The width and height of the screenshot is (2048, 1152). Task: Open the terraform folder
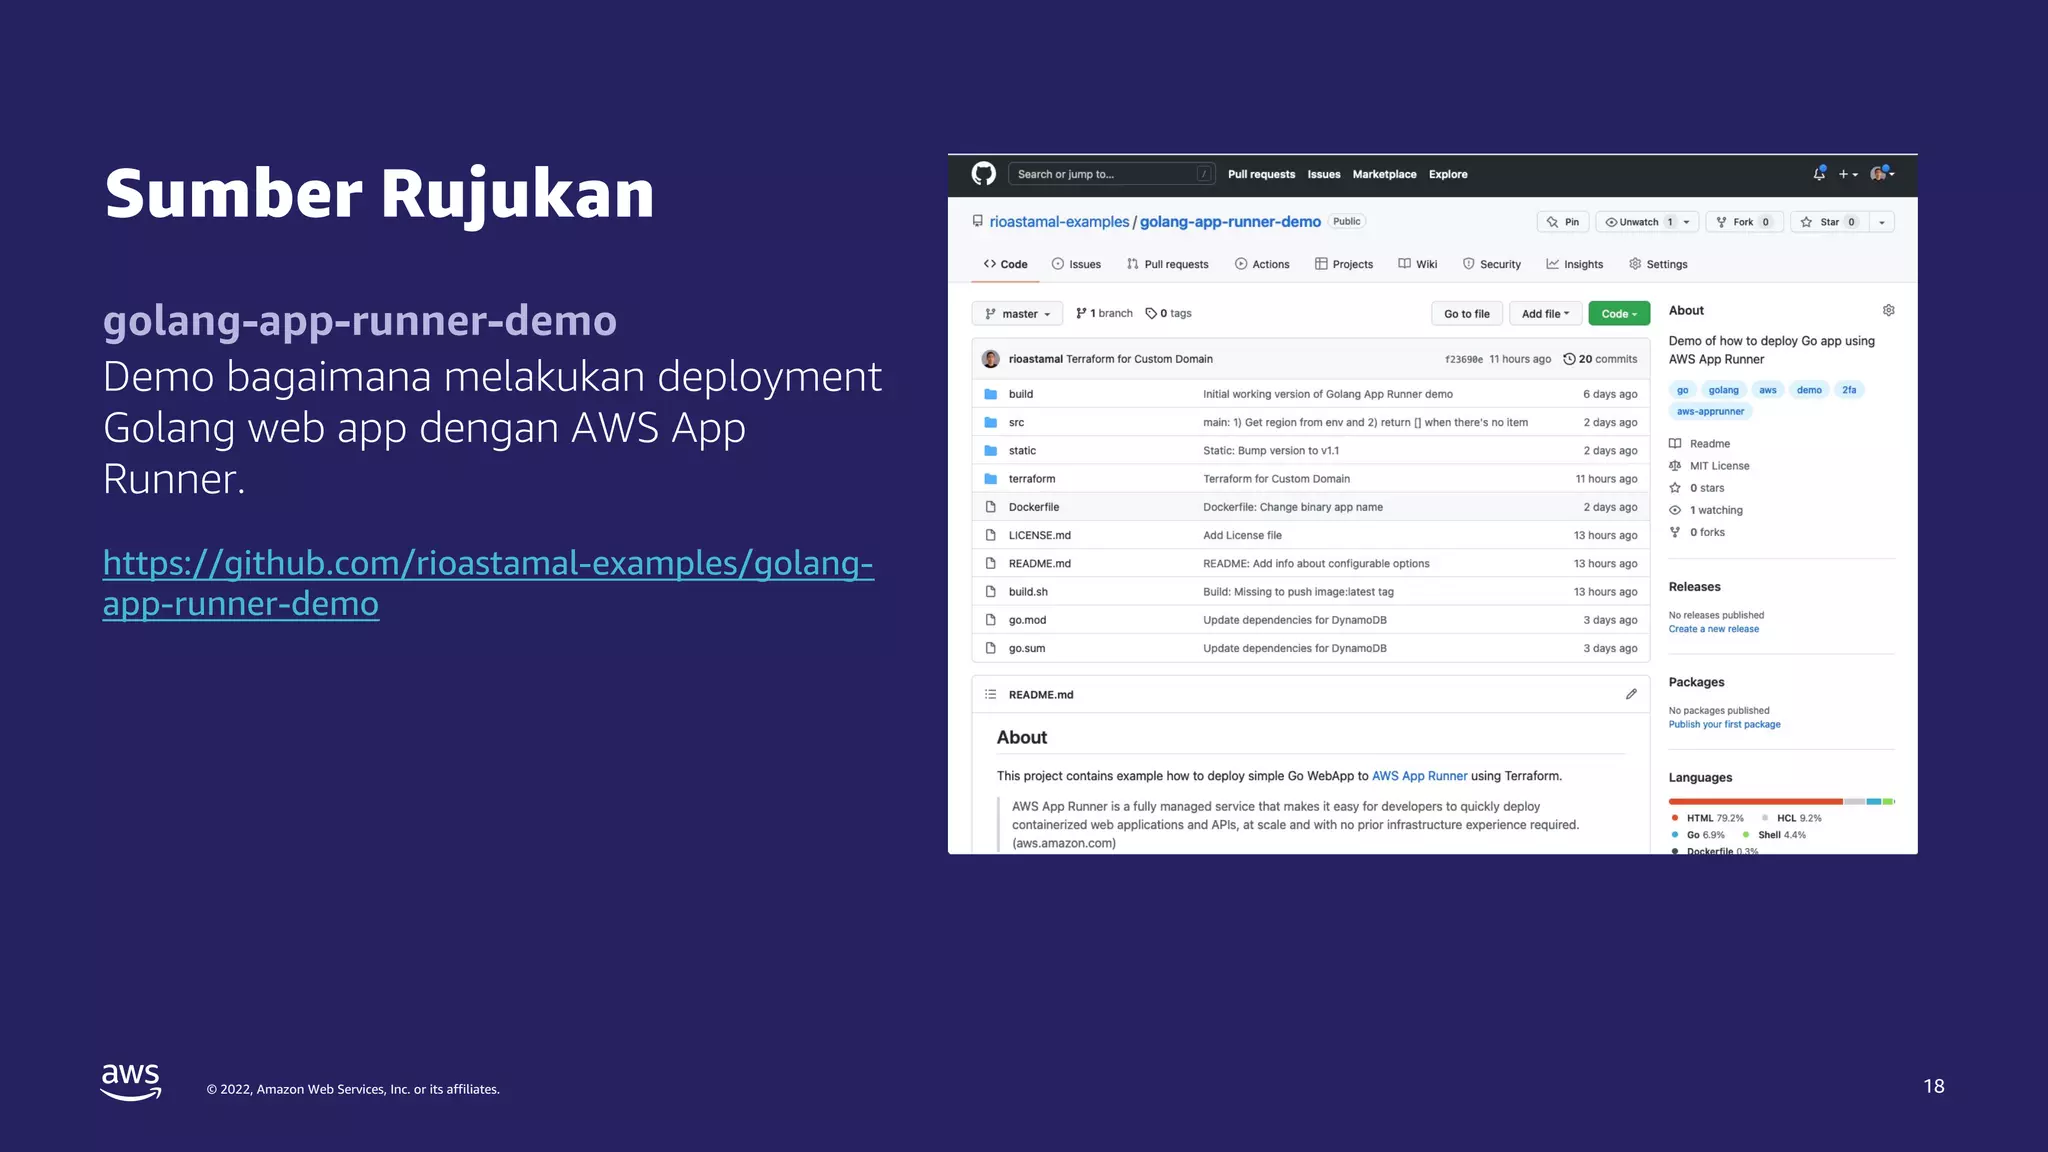coord(1032,479)
